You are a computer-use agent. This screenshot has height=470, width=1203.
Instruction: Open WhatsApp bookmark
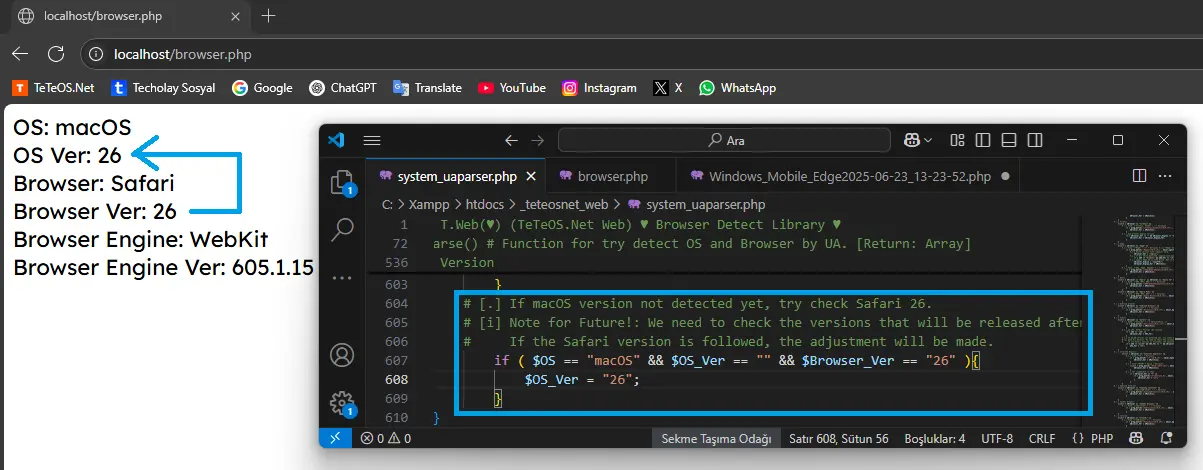coord(738,88)
